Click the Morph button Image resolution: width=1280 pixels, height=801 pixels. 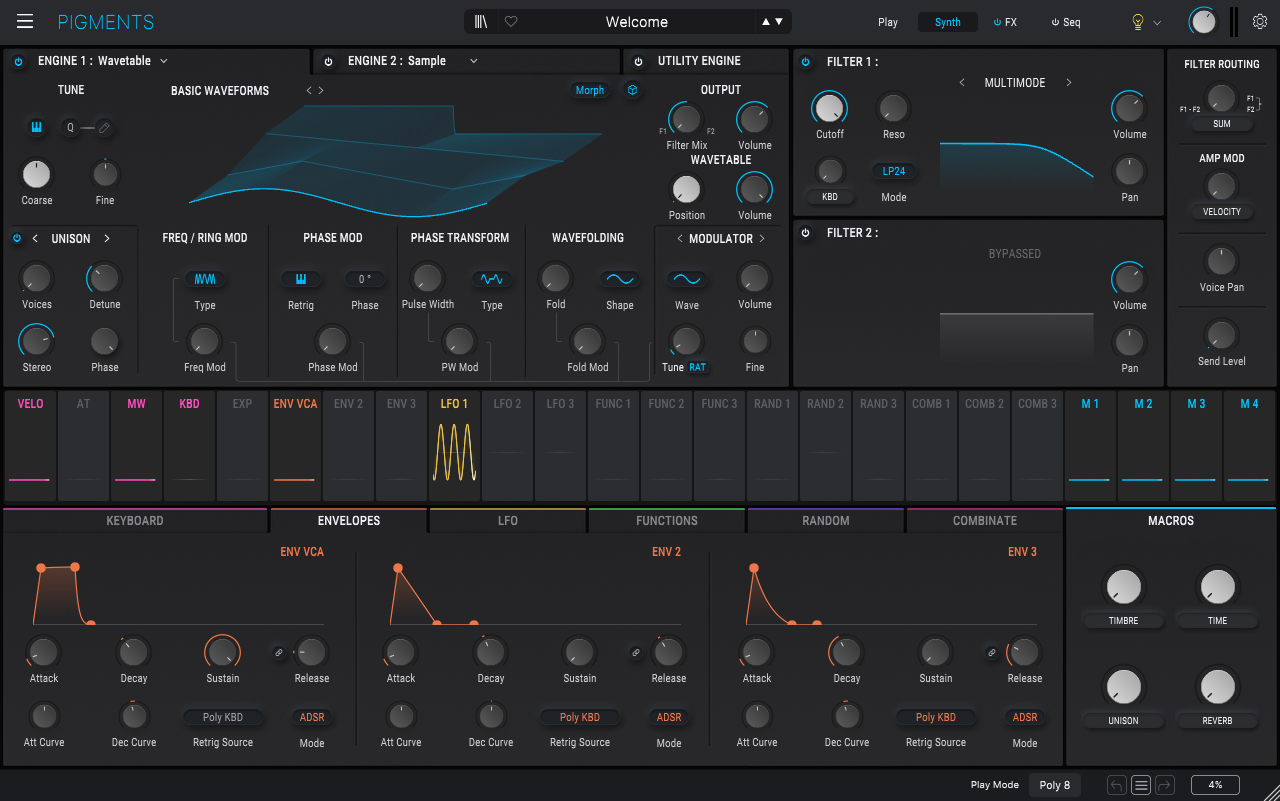[x=589, y=90]
